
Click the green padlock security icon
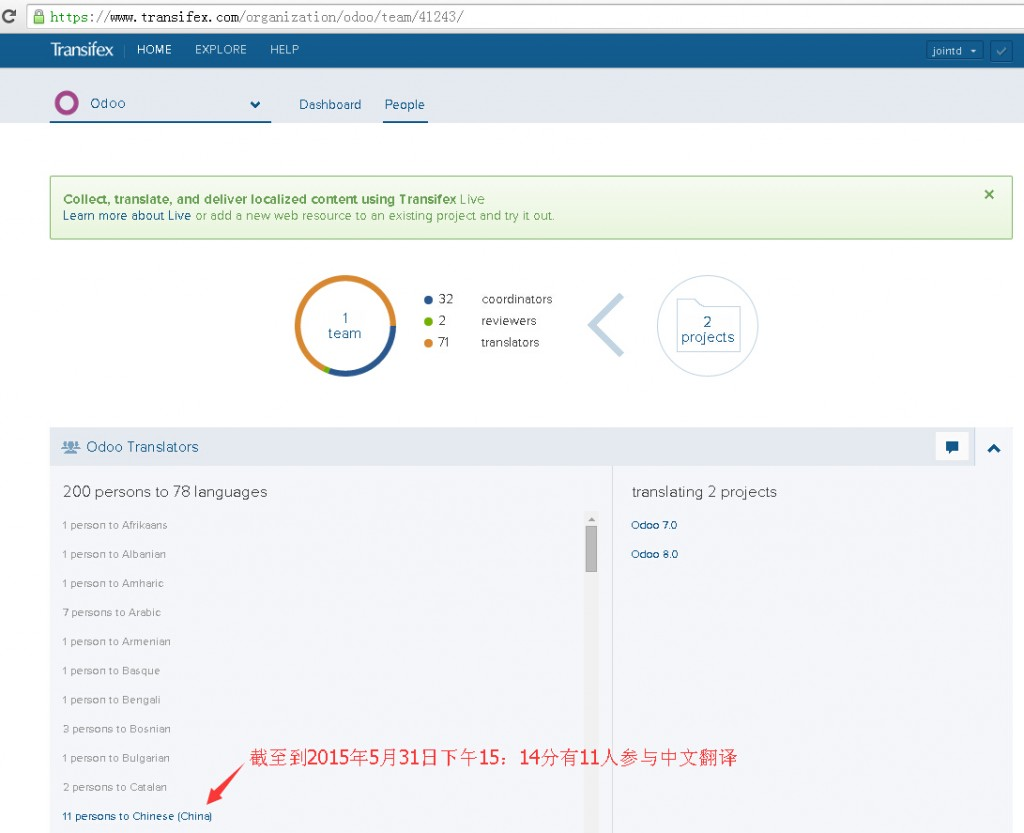tap(39, 16)
